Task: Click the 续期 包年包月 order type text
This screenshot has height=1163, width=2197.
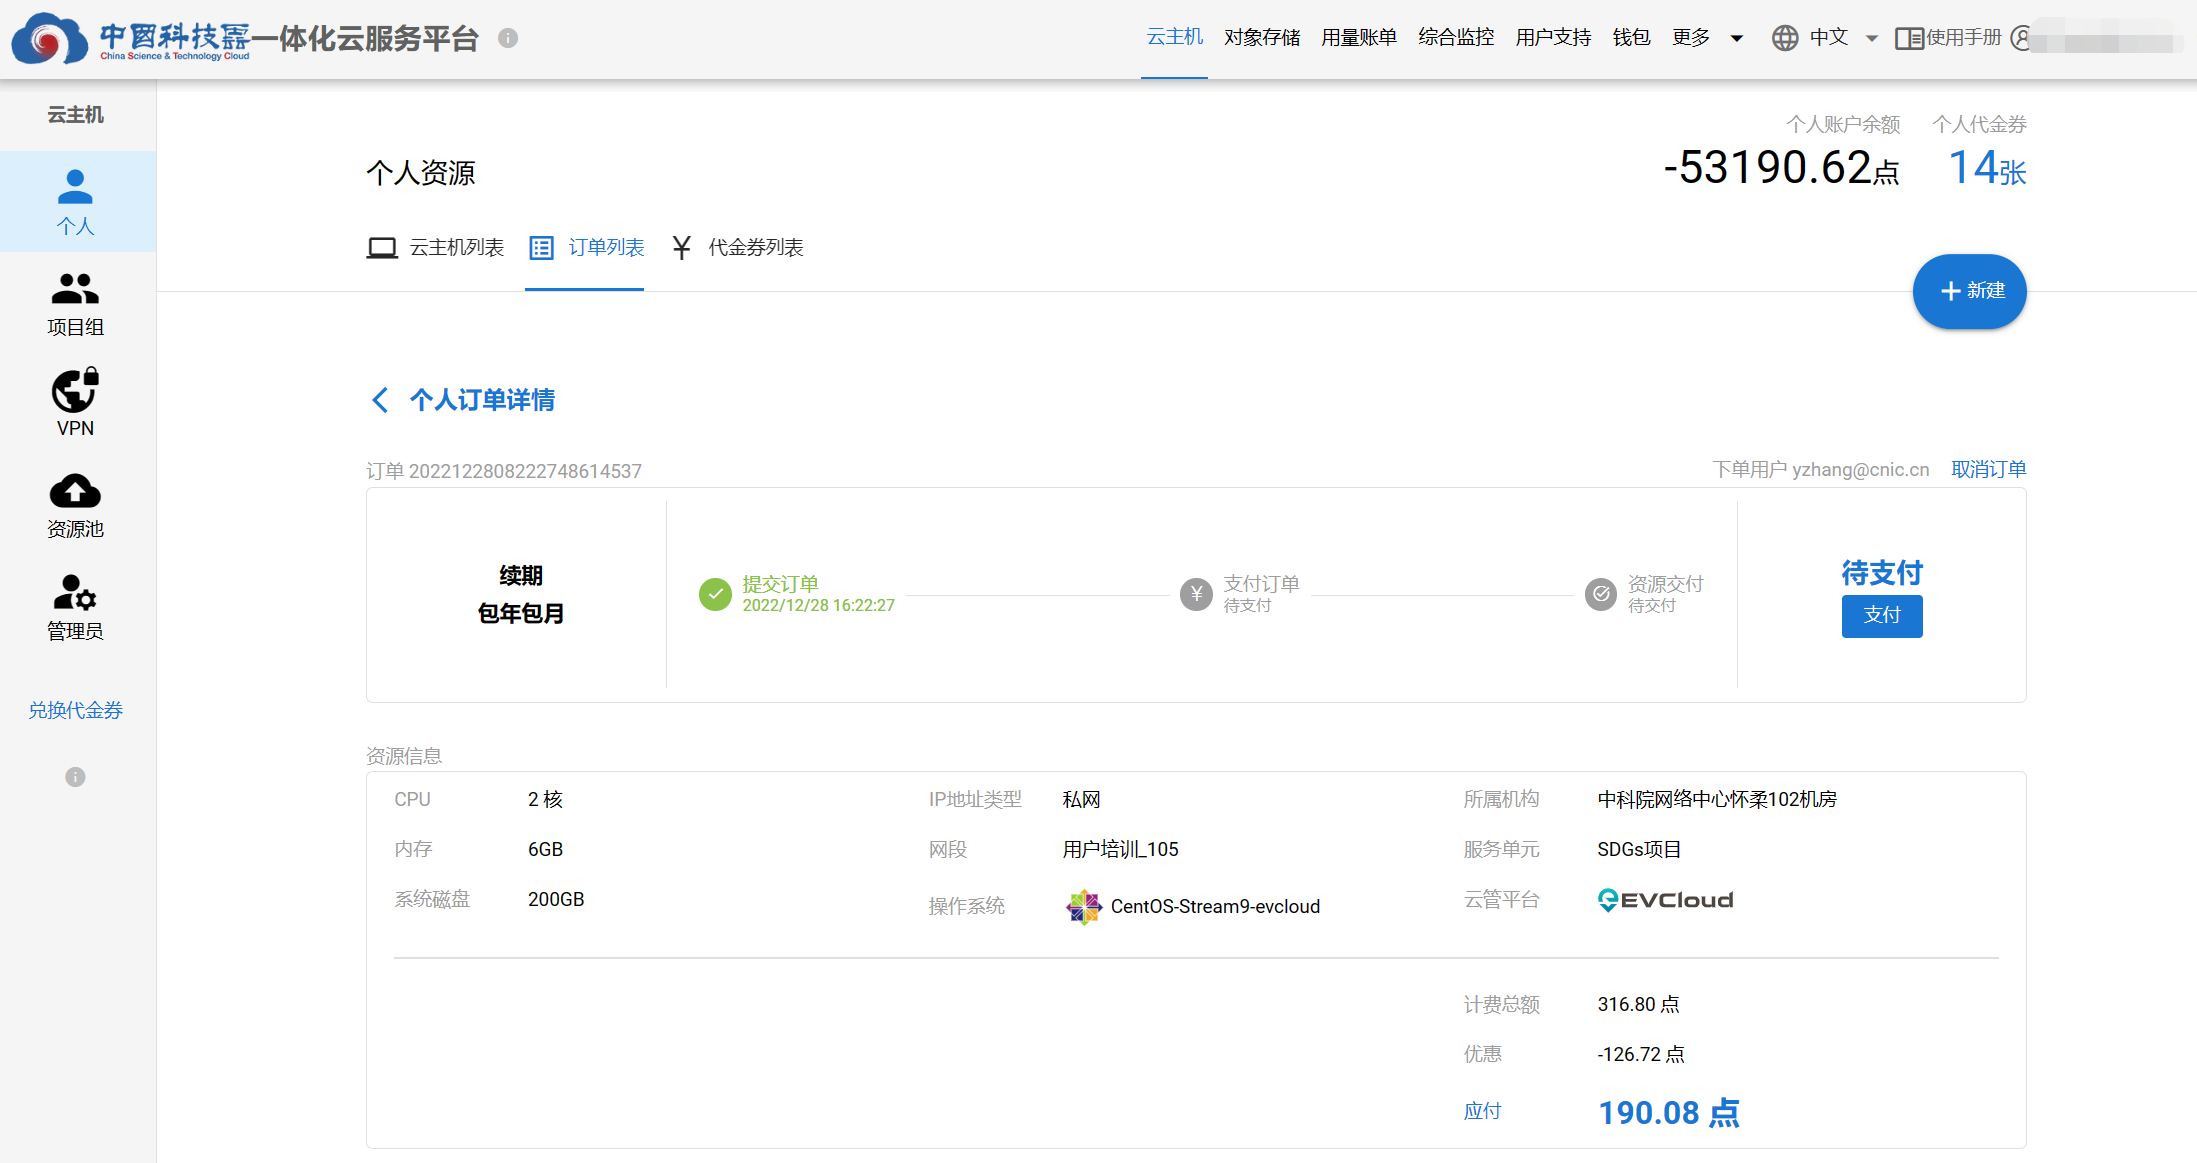Action: [x=521, y=594]
